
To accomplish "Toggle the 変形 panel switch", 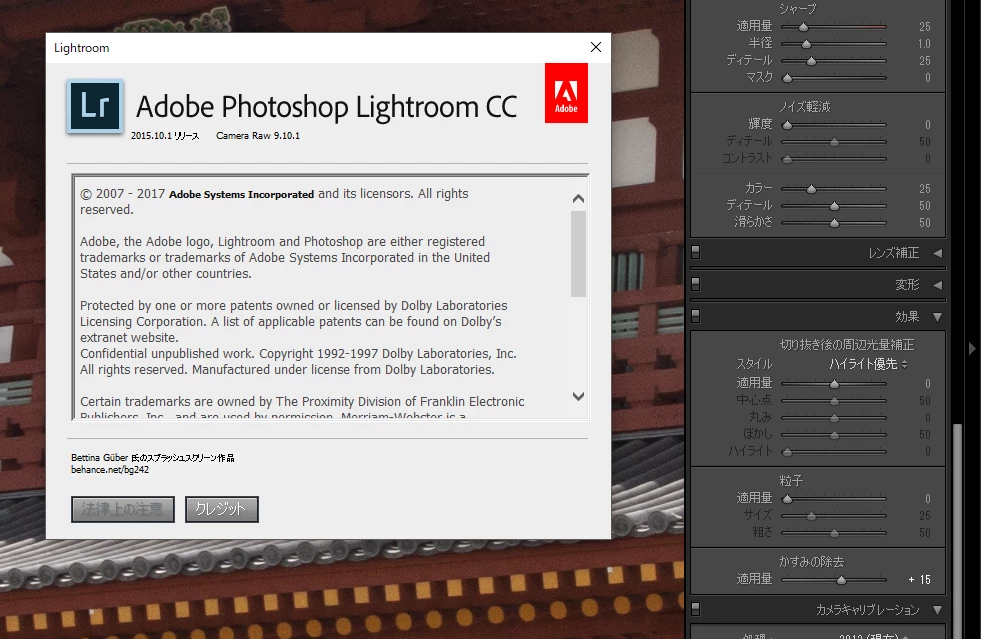I will pyautogui.click(x=696, y=284).
